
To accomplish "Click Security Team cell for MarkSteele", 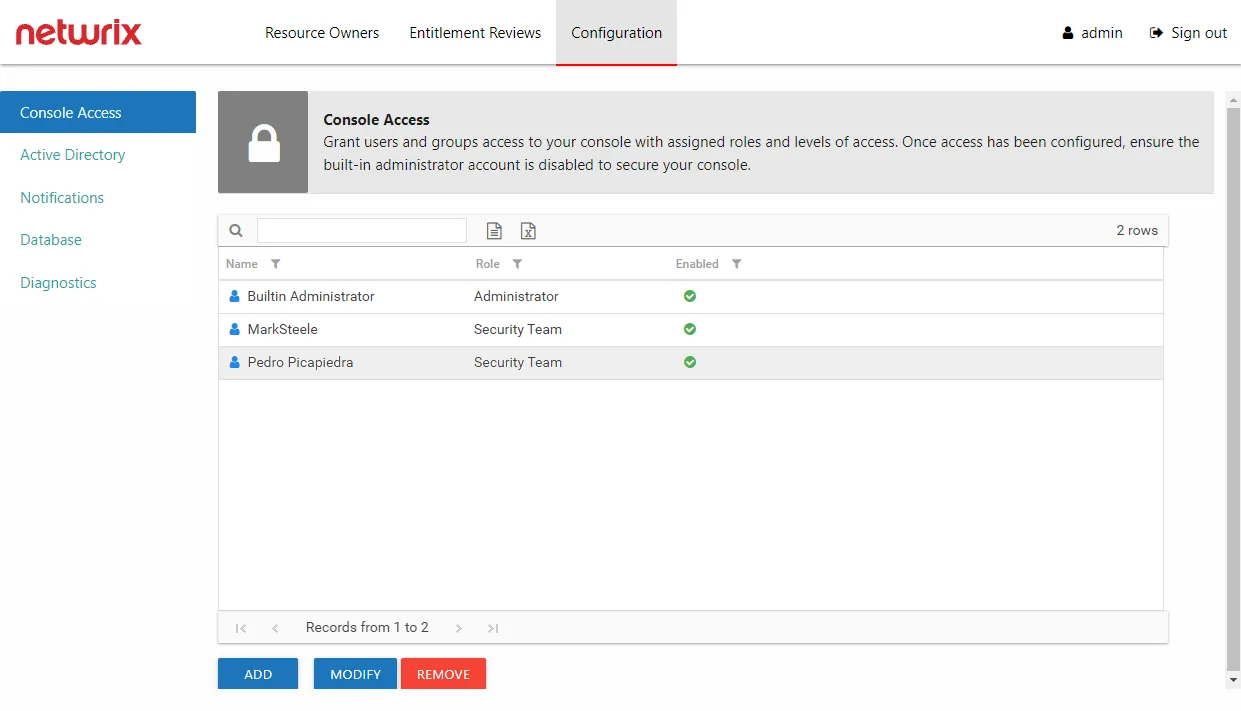I will [x=518, y=329].
